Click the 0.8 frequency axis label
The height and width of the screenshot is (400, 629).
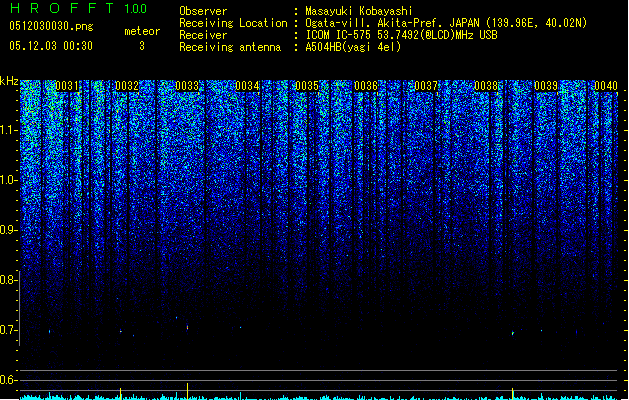(9, 280)
